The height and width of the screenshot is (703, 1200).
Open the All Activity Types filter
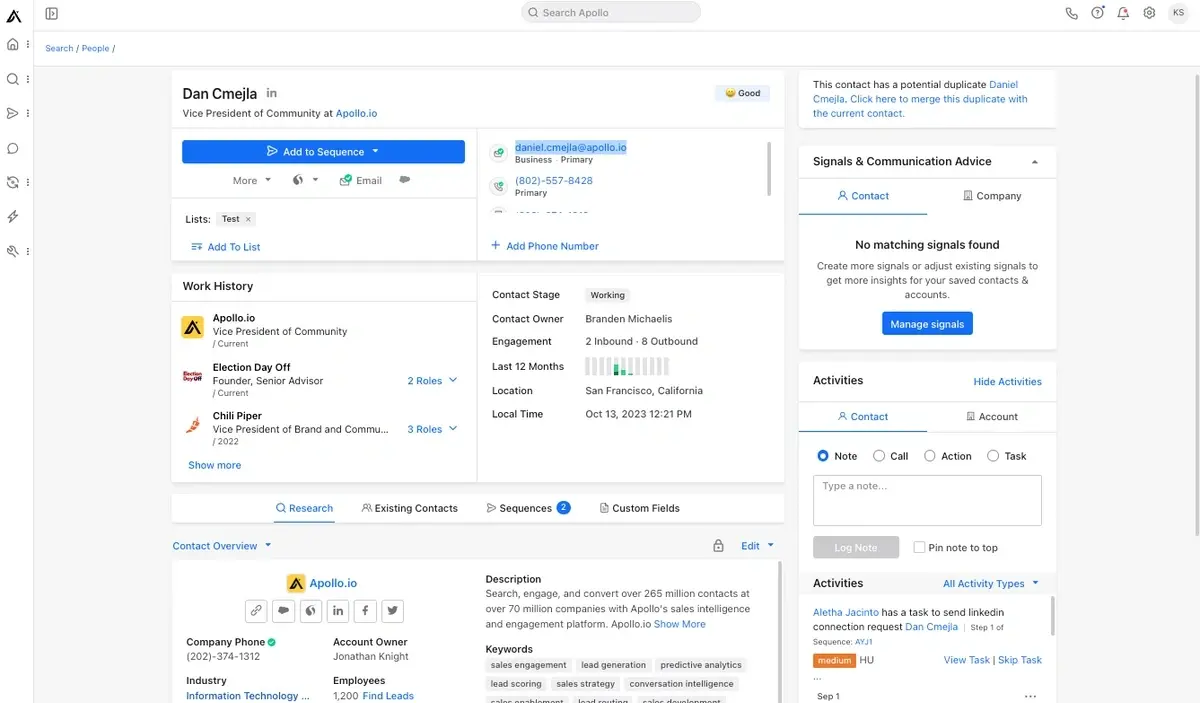(991, 584)
